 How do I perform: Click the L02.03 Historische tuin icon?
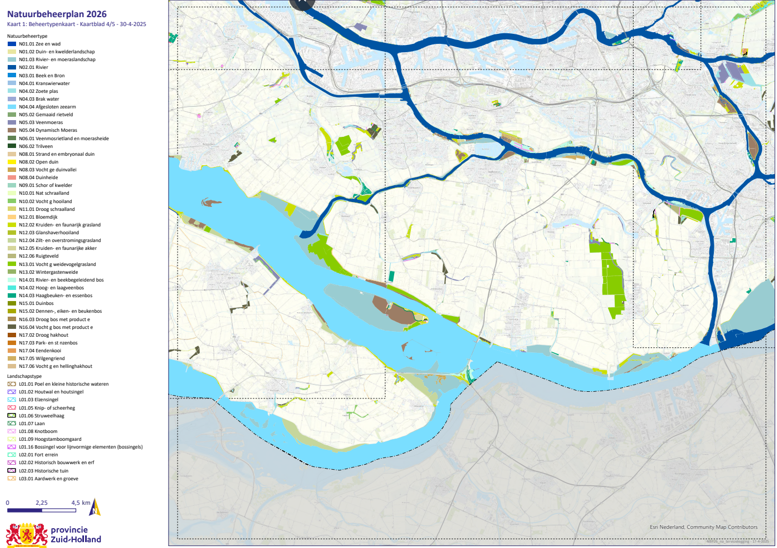(x=12, y=471)
